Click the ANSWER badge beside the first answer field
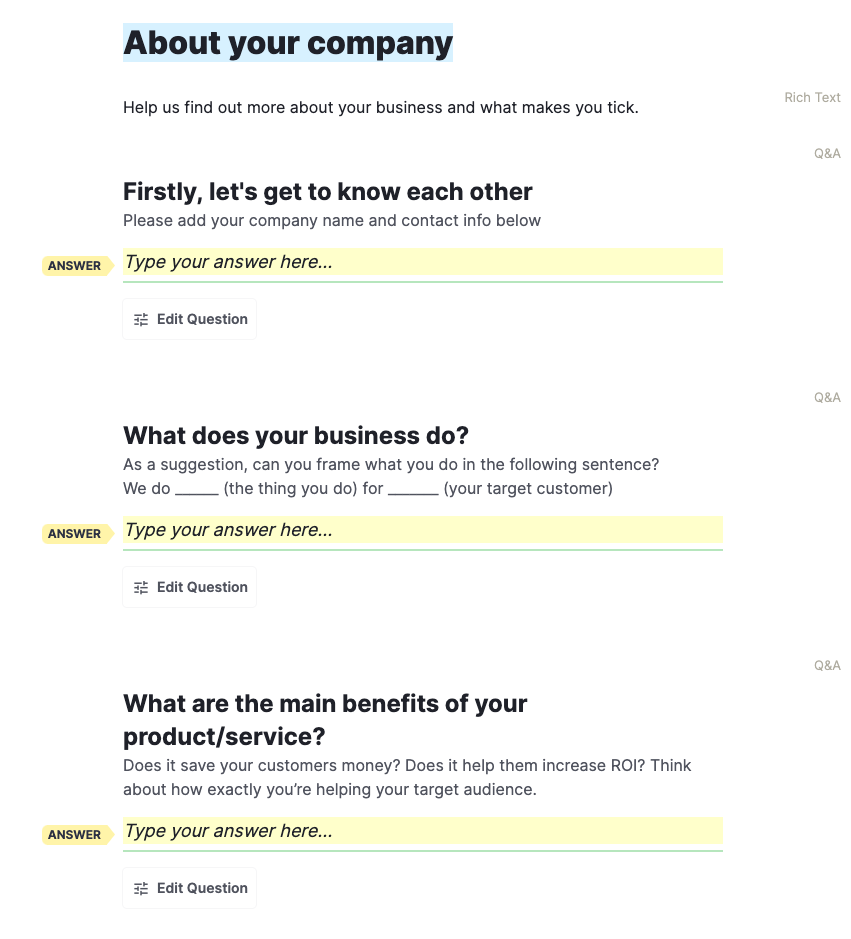851x939 pixels. tap(75, 265)
